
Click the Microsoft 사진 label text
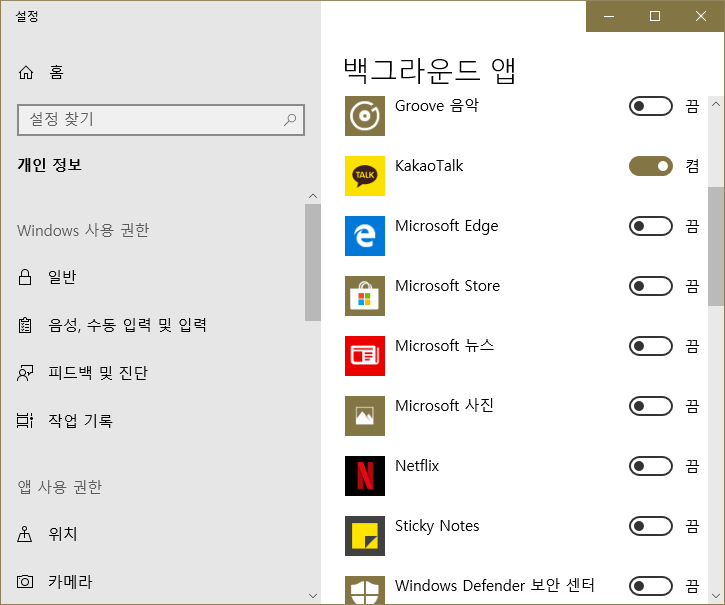click(x=444, y=406)
